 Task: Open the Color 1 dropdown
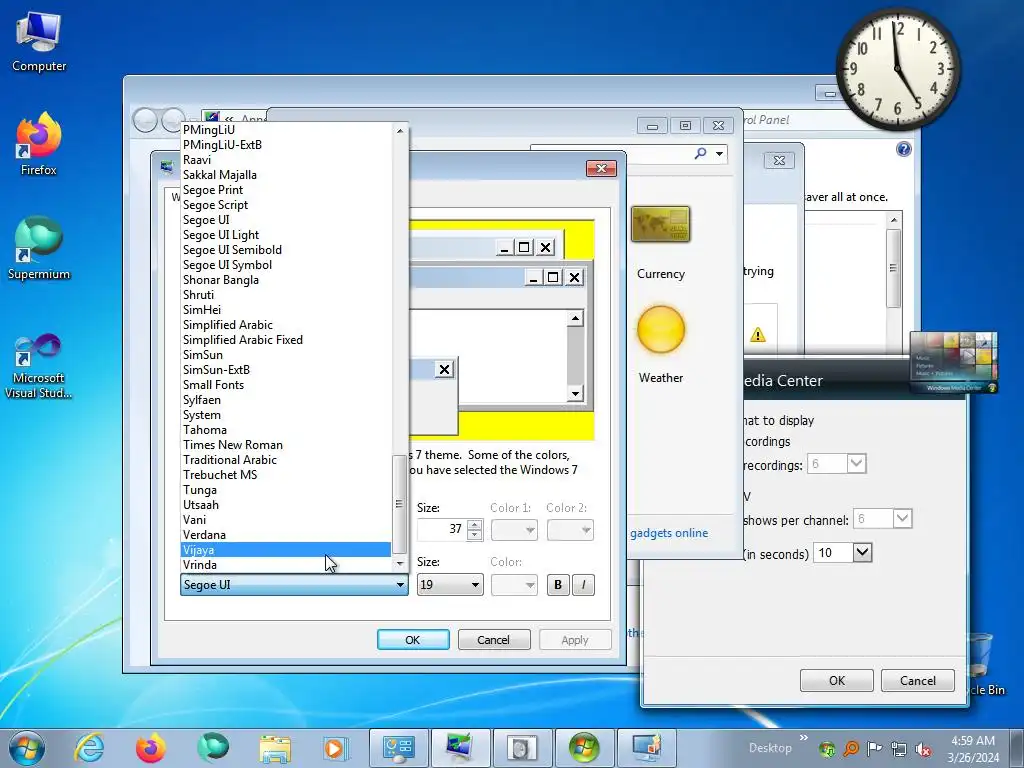(x=514, y=530)
